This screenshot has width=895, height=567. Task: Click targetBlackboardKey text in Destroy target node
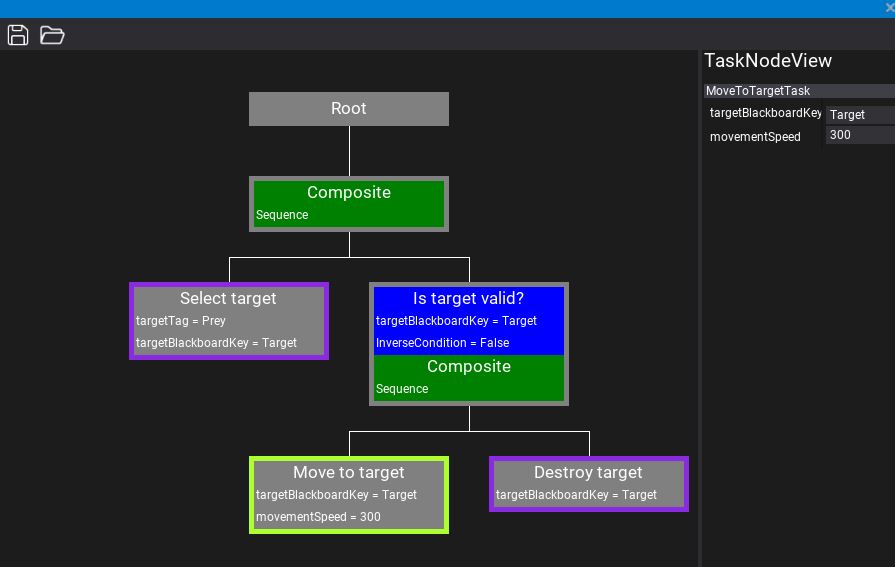576,494
